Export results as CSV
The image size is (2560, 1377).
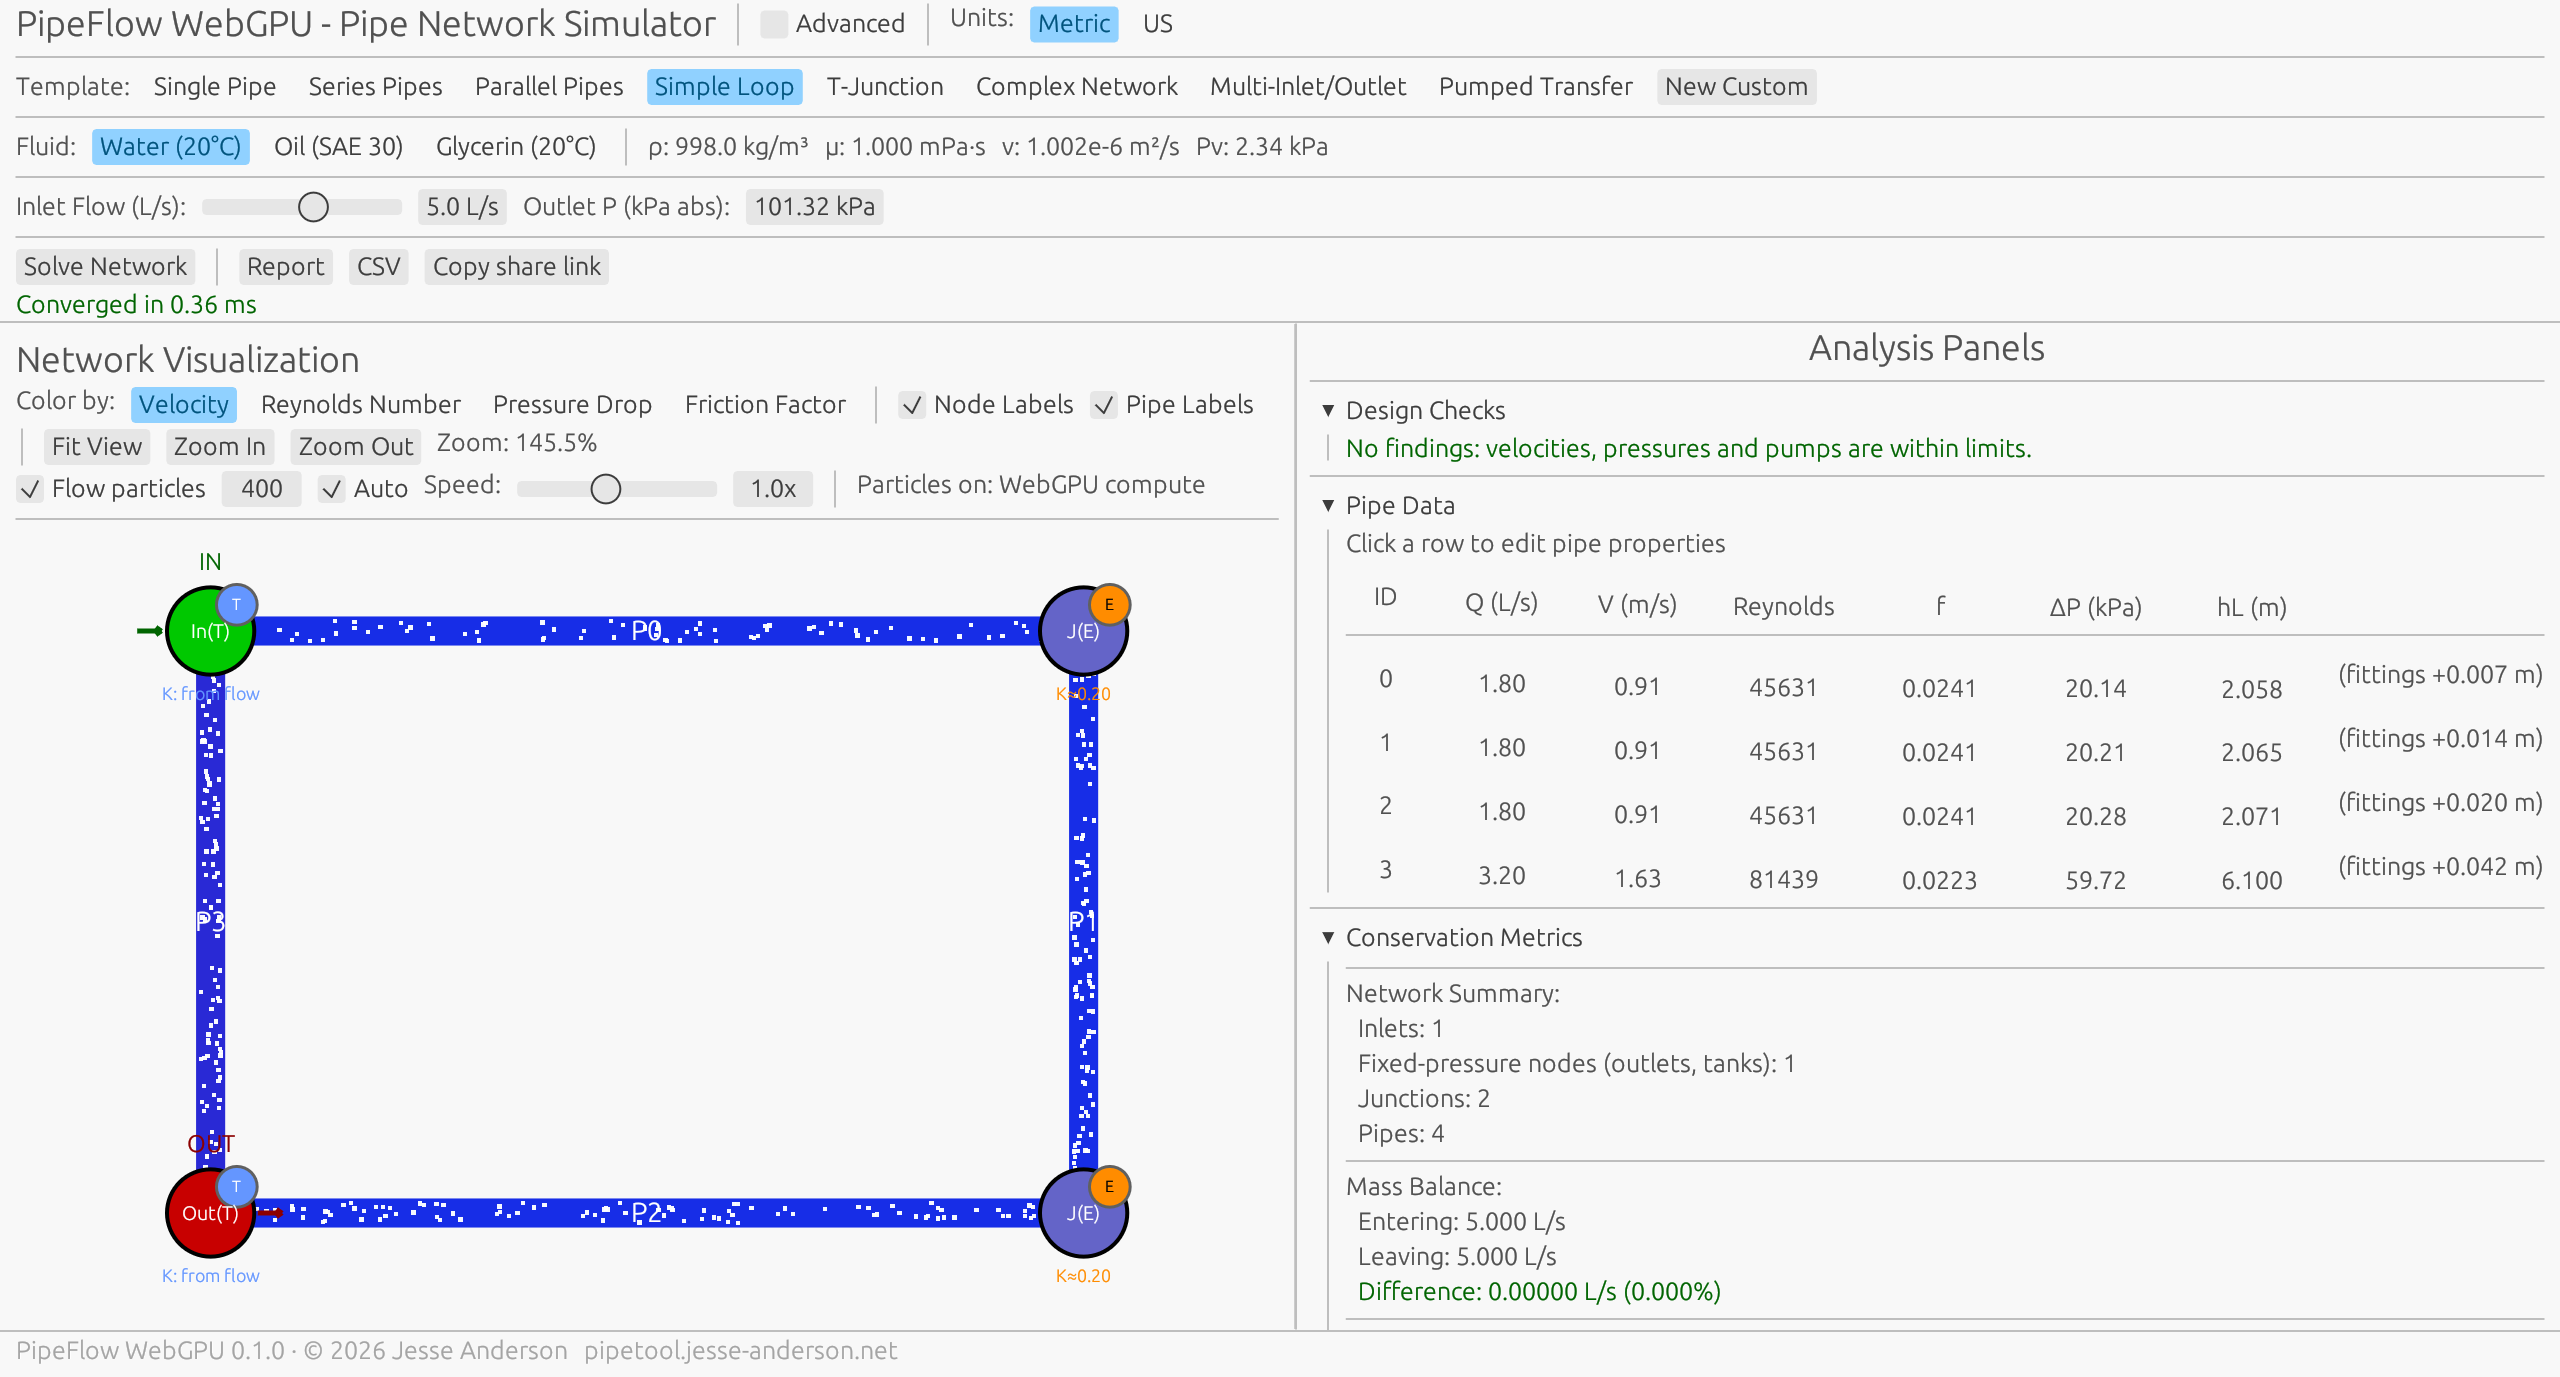pos(378,267)
